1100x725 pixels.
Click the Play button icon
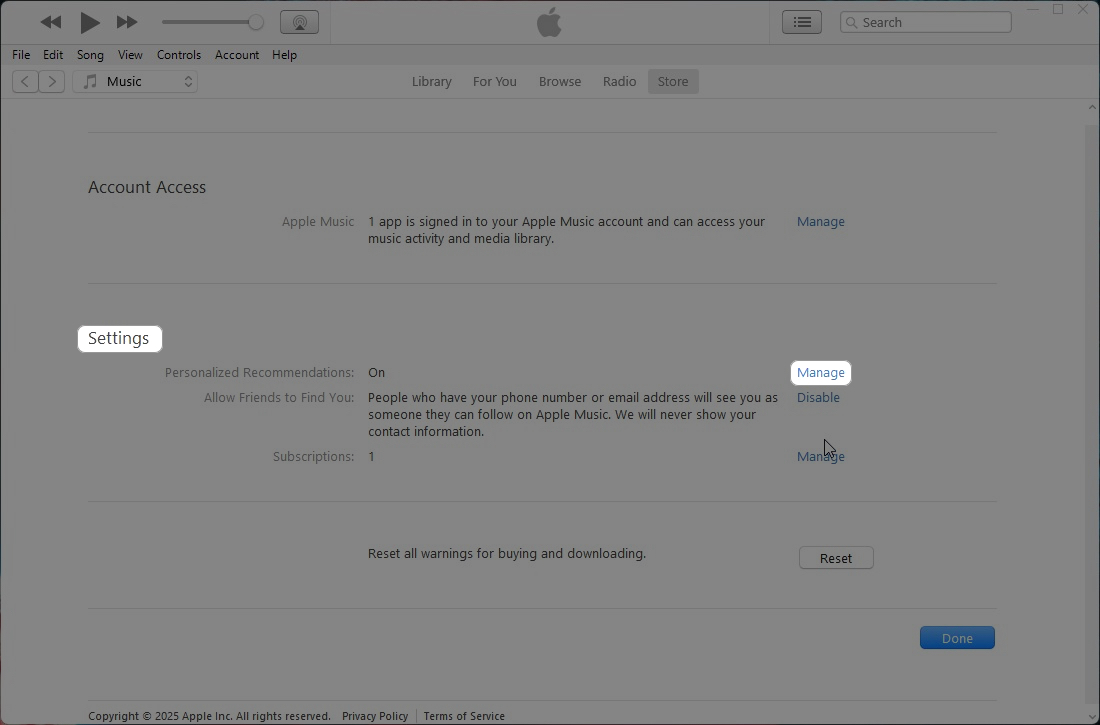pos(89,22)
